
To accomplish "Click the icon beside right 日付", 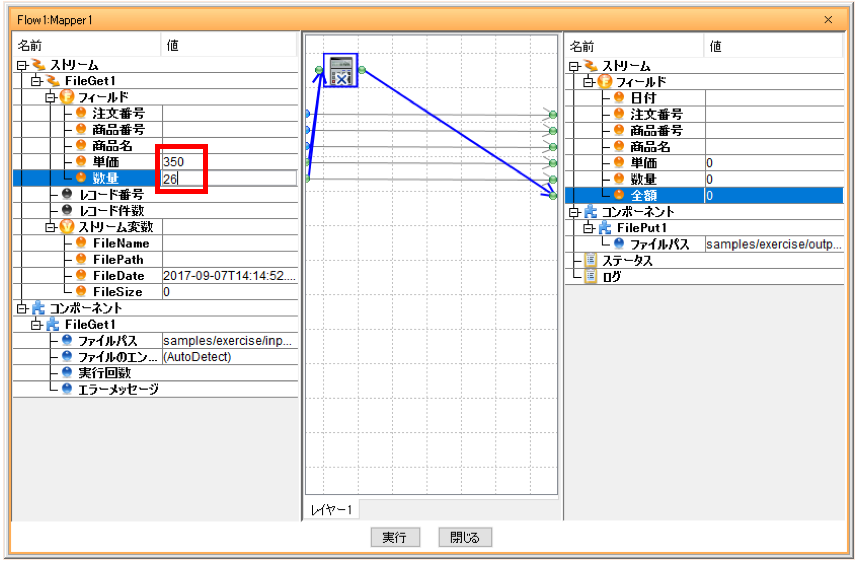I will click(x=619, y=98).
